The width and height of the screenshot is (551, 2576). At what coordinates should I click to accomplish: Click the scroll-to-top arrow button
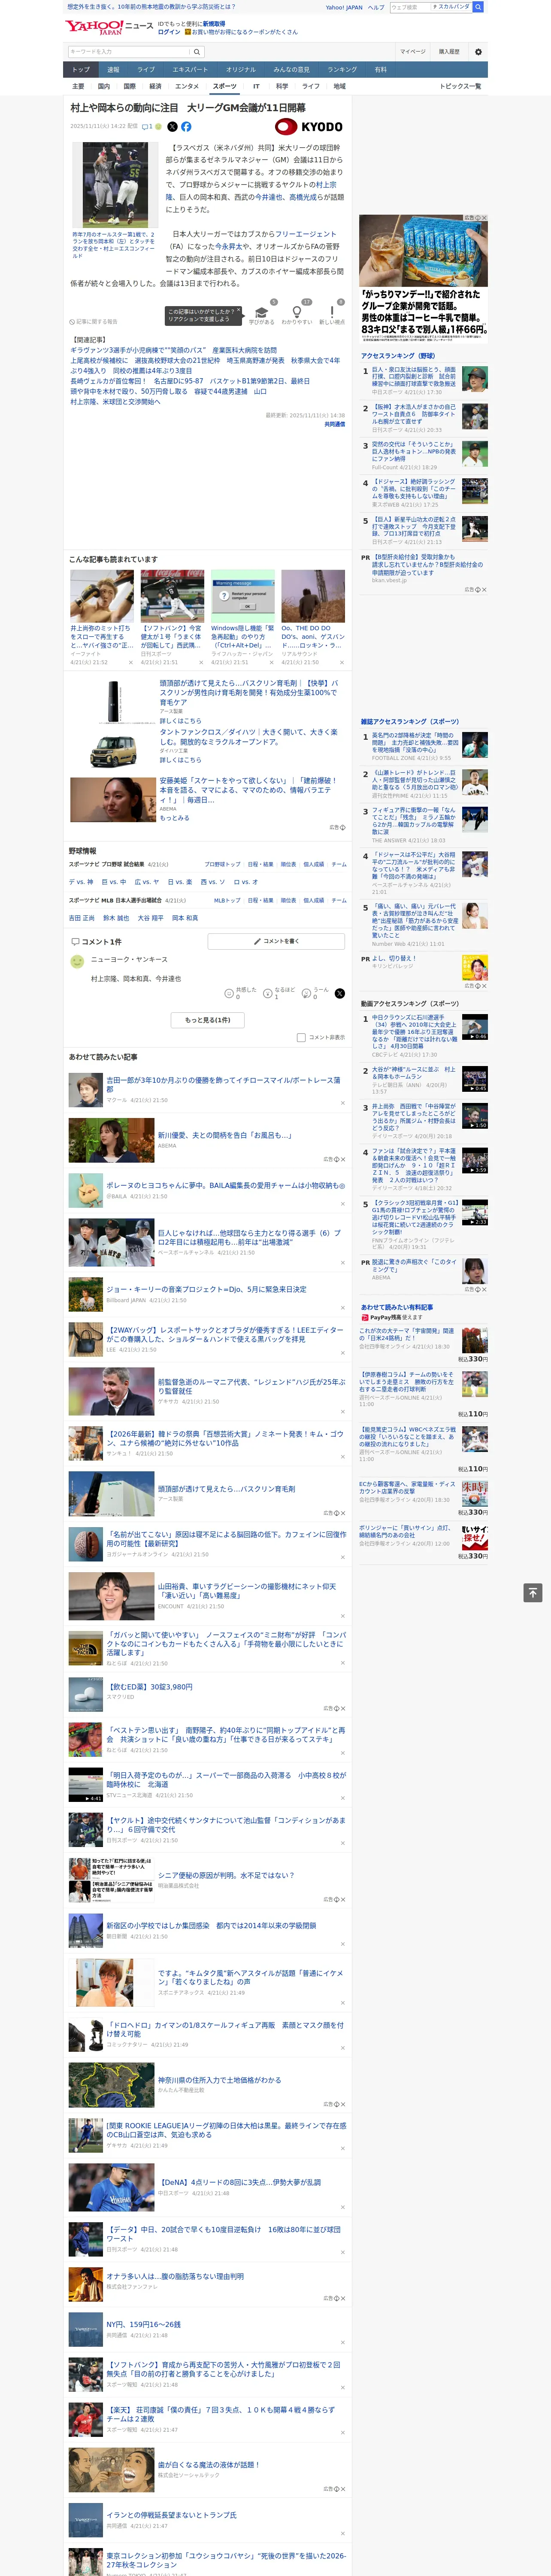pos(533,1593)
